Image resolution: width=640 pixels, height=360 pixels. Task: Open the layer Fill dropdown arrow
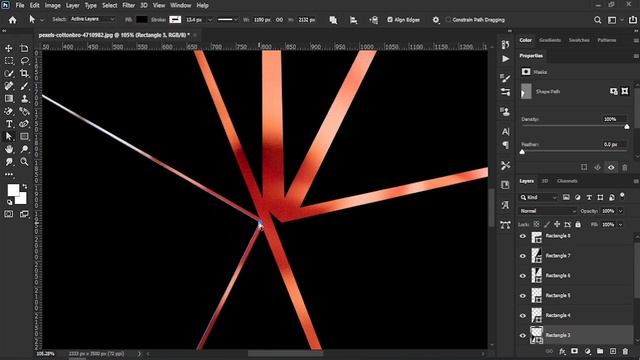click(x=620, y=224)
